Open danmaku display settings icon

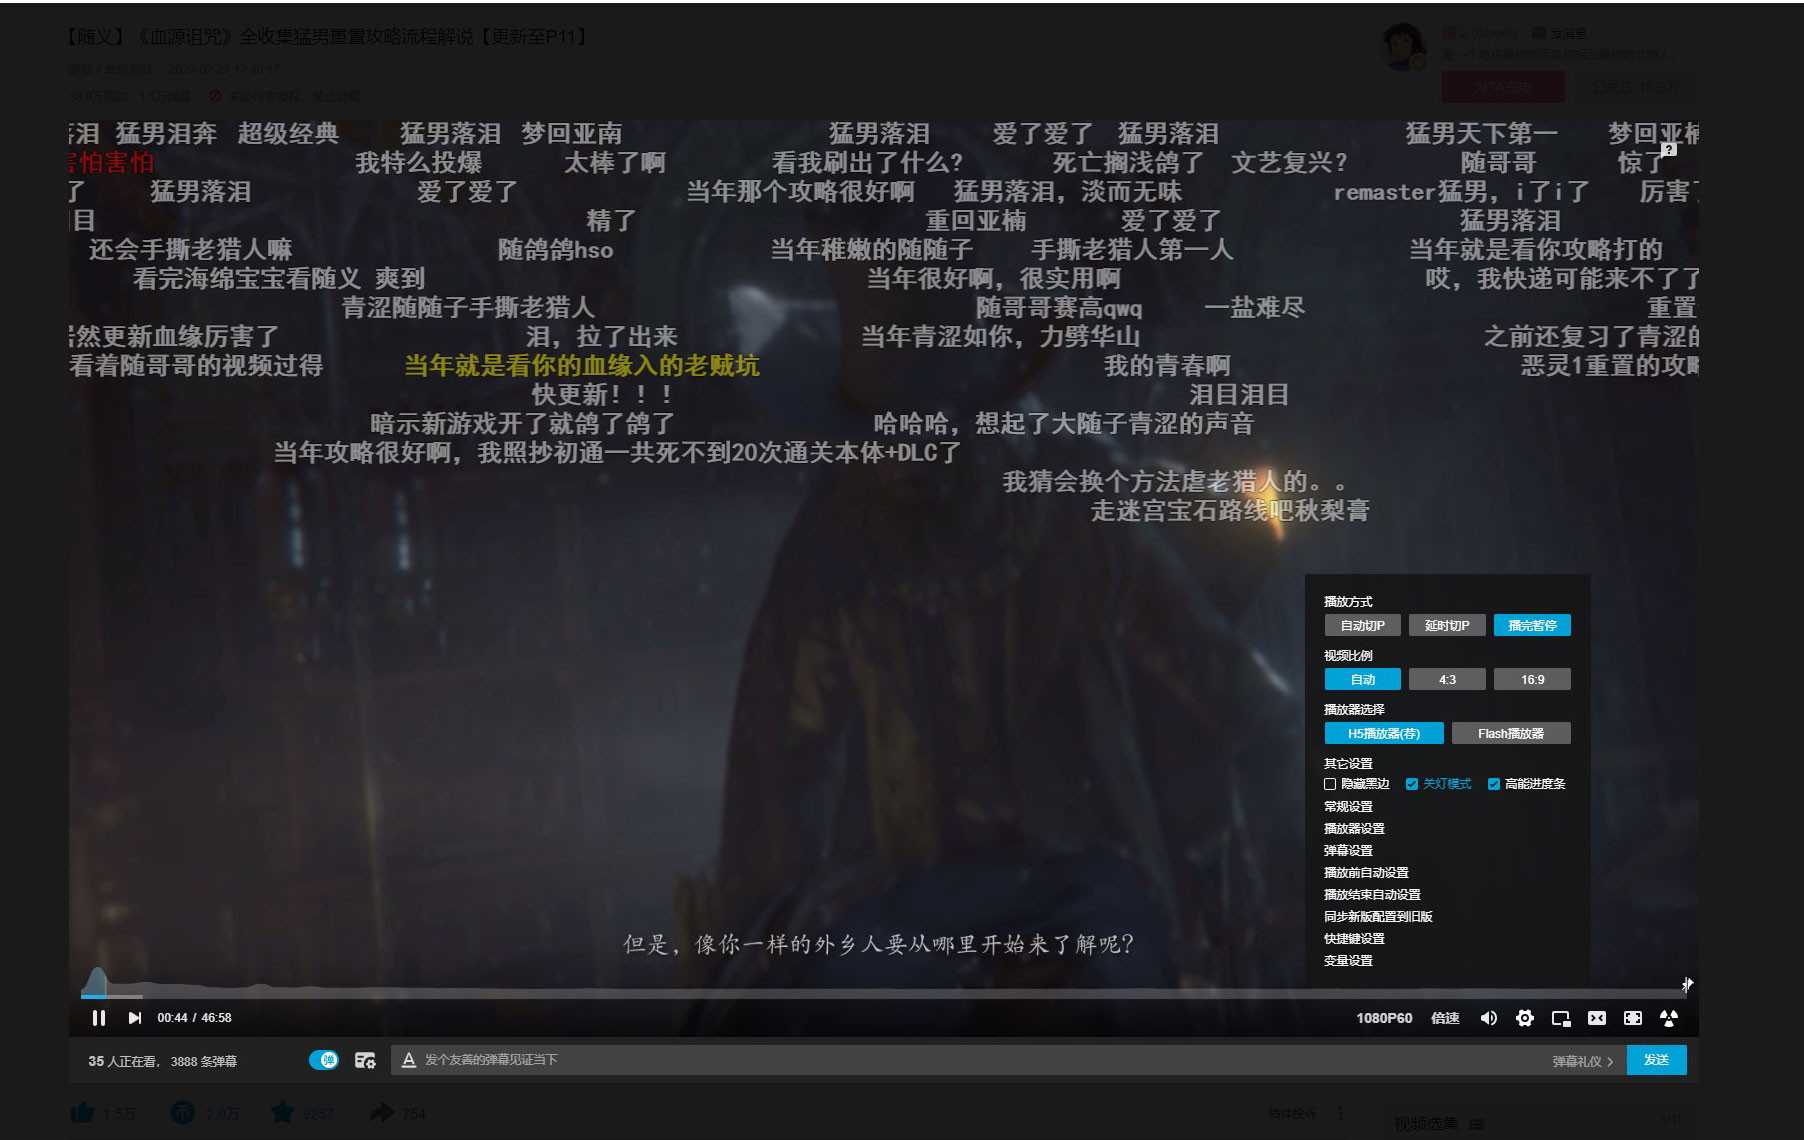365,1060
